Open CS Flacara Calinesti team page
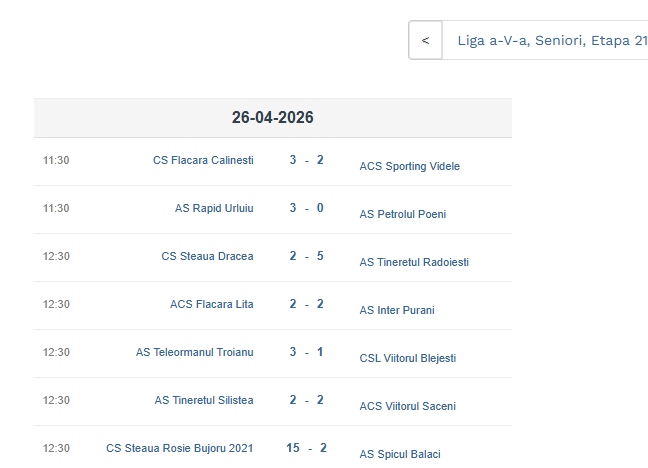648x468 pixels. point(203,160)
